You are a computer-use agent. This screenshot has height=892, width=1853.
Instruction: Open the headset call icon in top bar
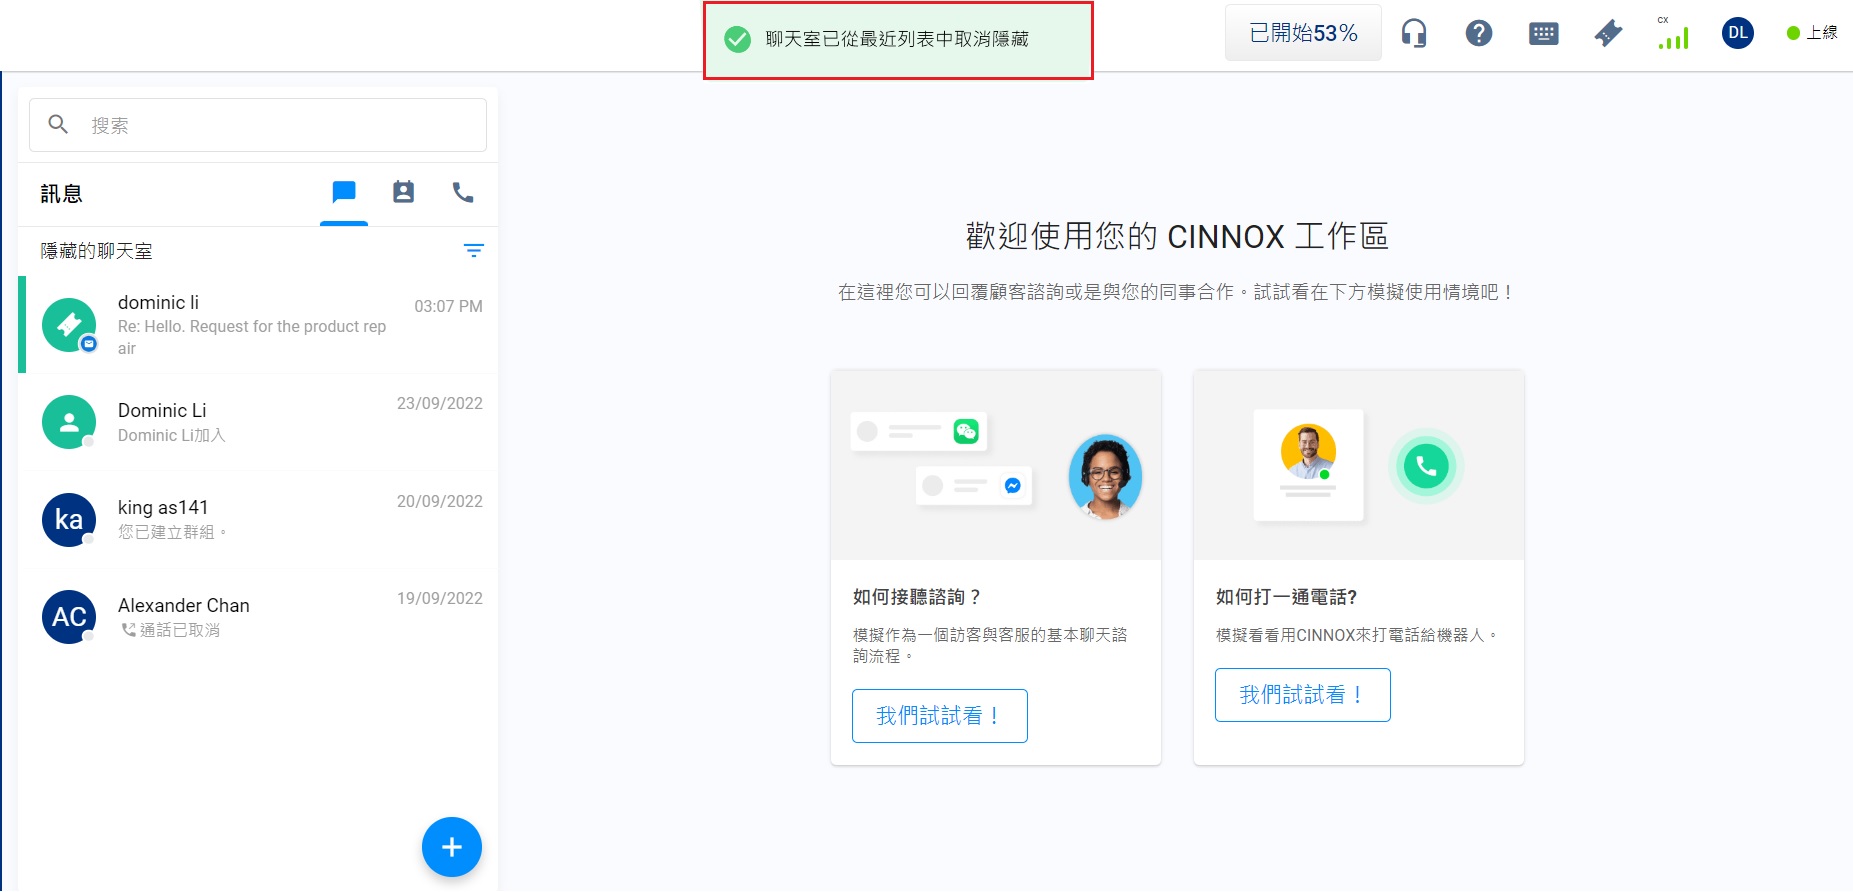tap(1413, 33)
